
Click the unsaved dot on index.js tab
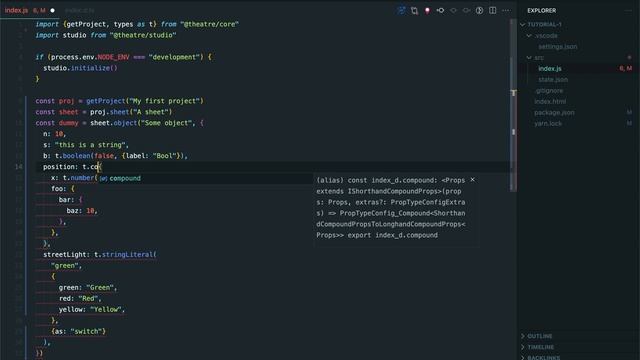53,11
